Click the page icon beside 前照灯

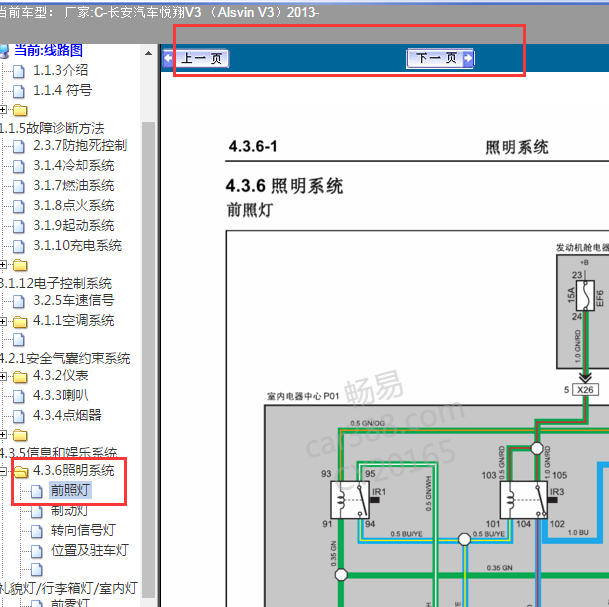[37, 491]
